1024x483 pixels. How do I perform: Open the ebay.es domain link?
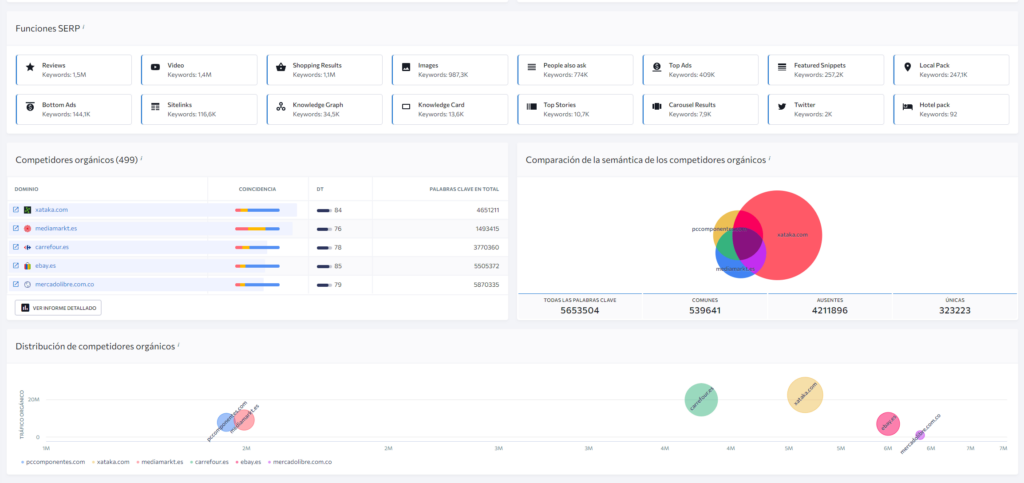pos(46,266)
